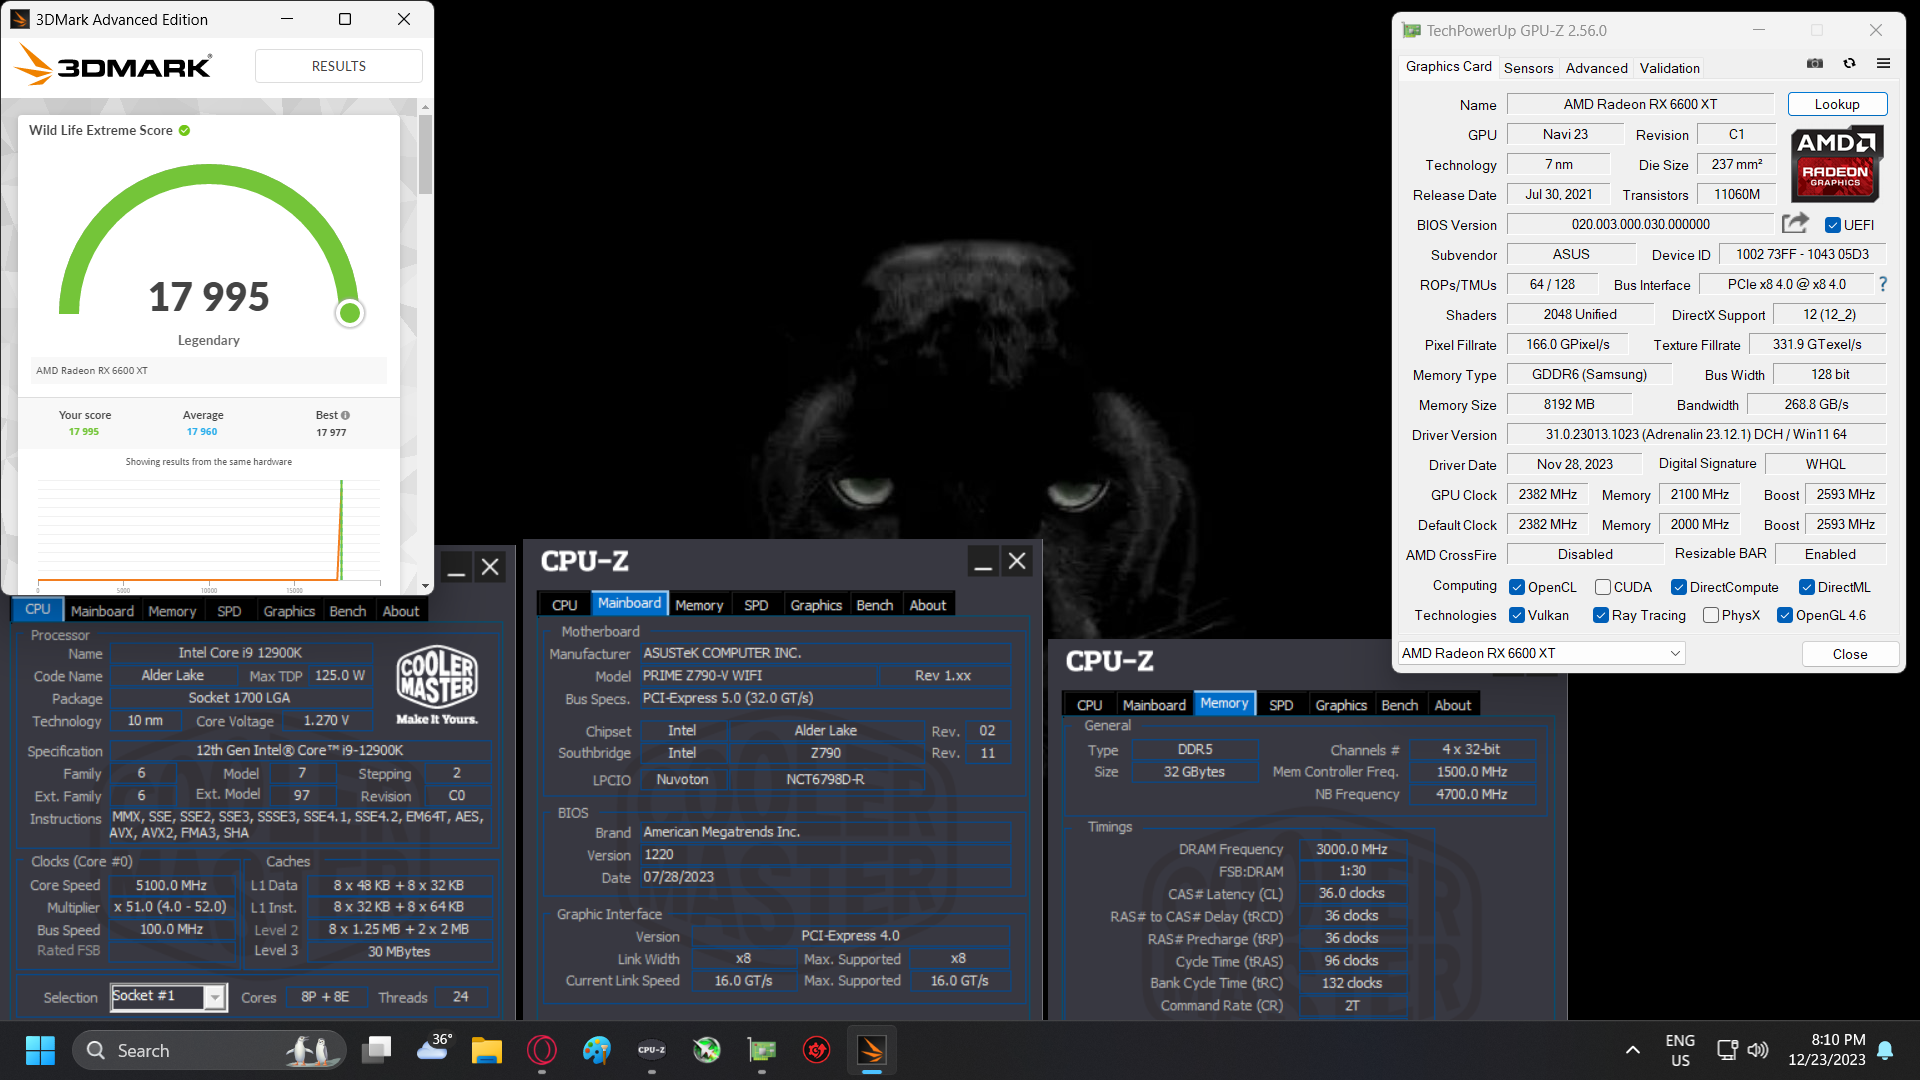Click the Core Speed 5100.0 MHz value
The height and width of the screenshot is (1080, 1920).
point(171,885)
